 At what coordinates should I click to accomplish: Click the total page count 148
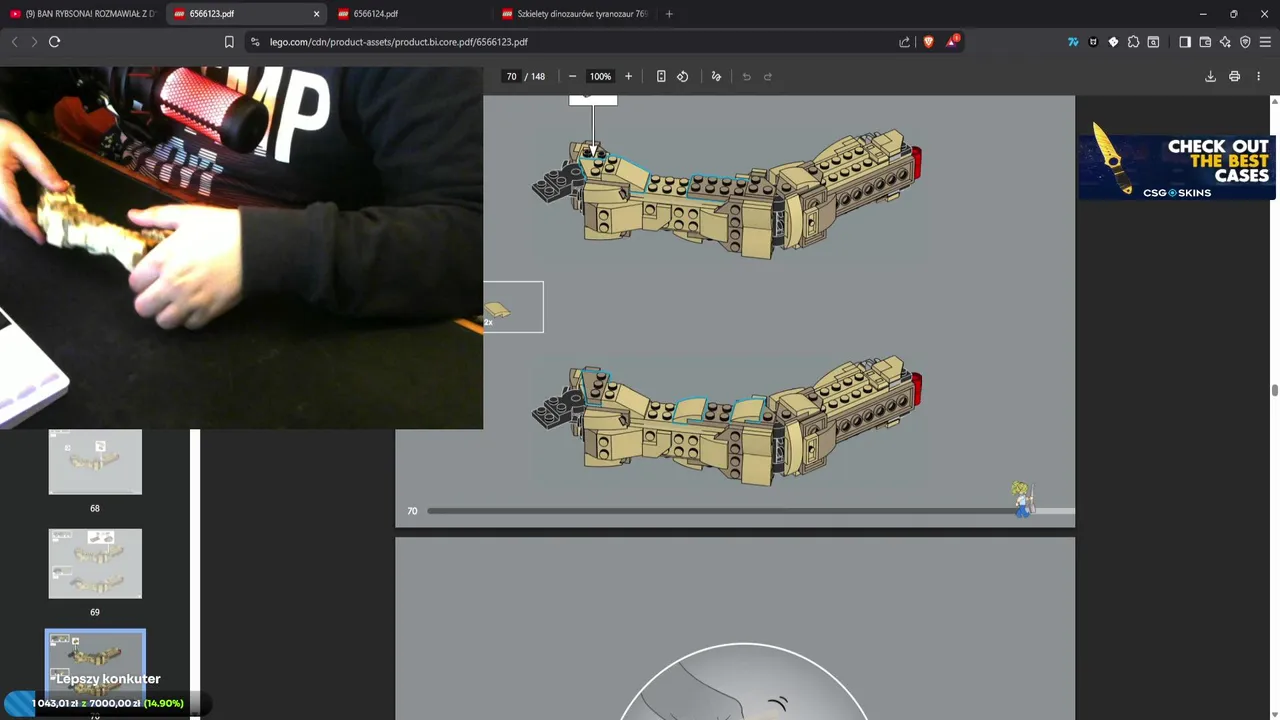click(x=538, y=76)
